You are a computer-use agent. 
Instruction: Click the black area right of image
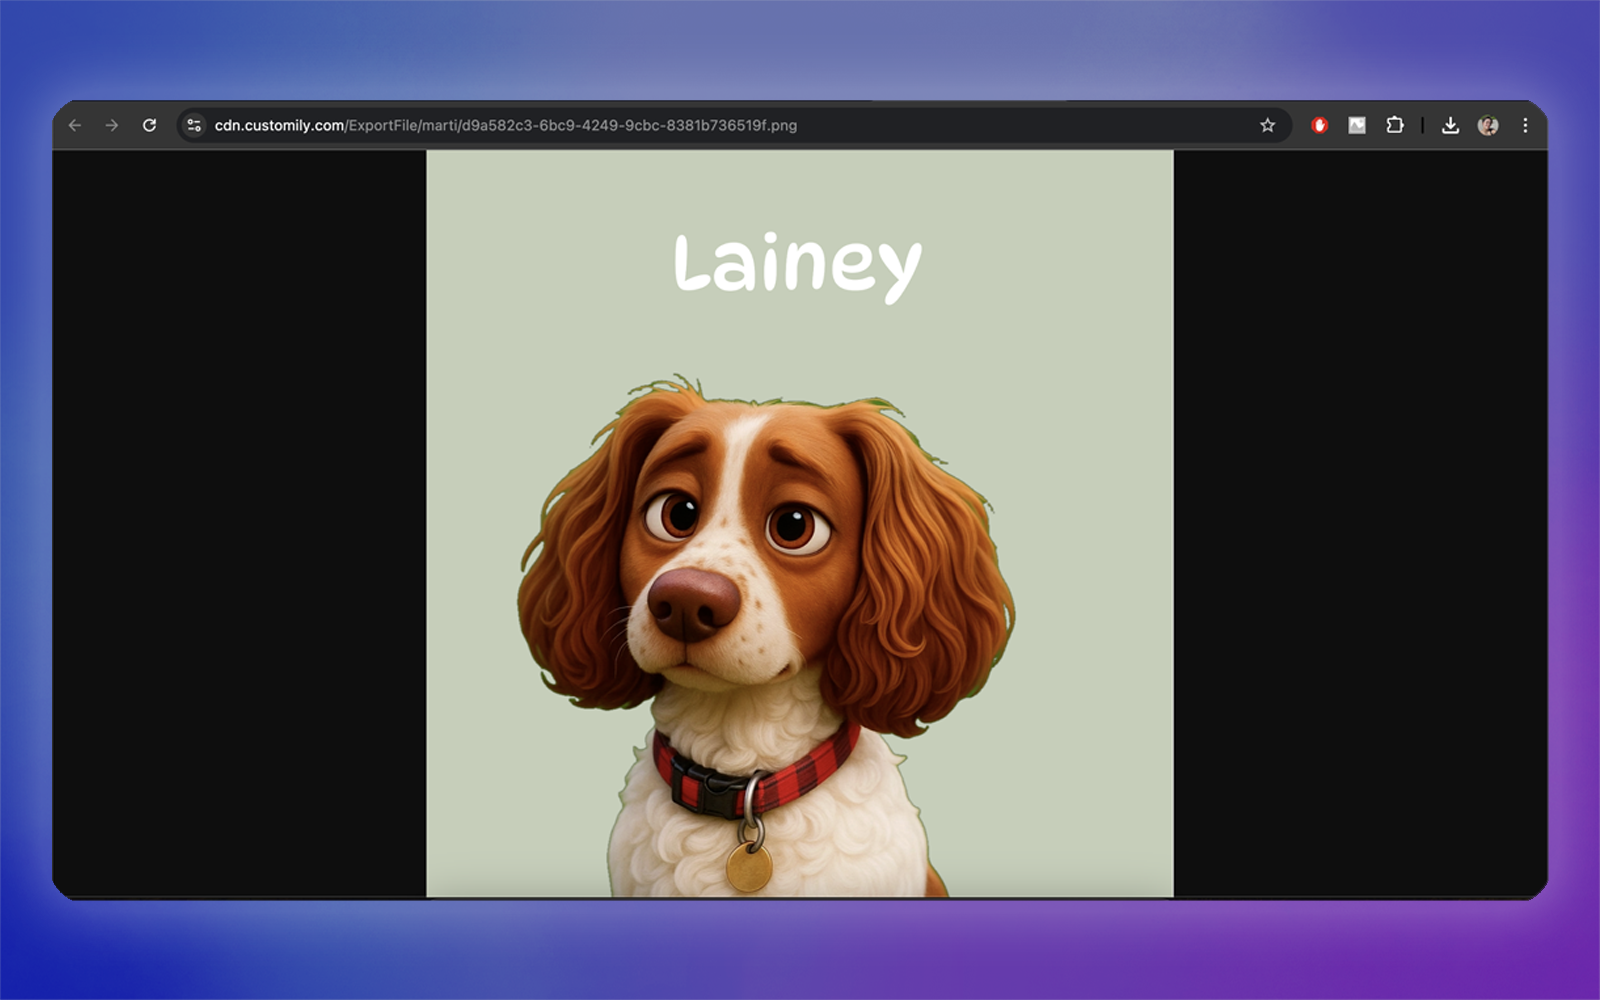tap(1360, 520)
